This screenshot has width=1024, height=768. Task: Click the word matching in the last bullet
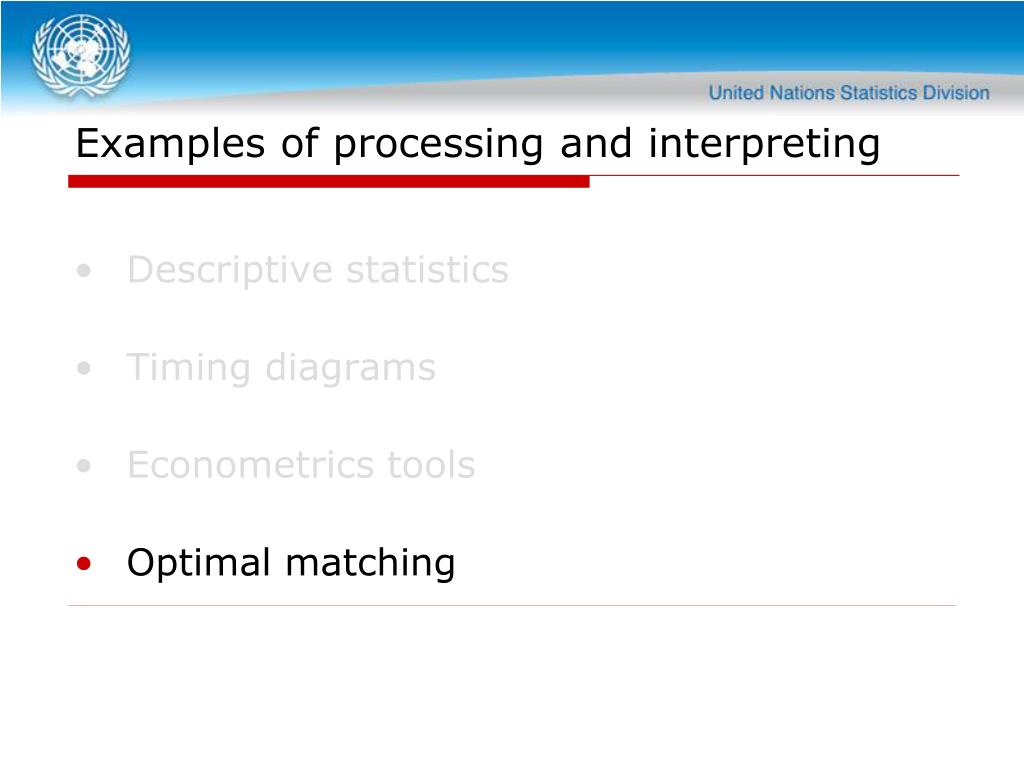[x=370, y=564]
